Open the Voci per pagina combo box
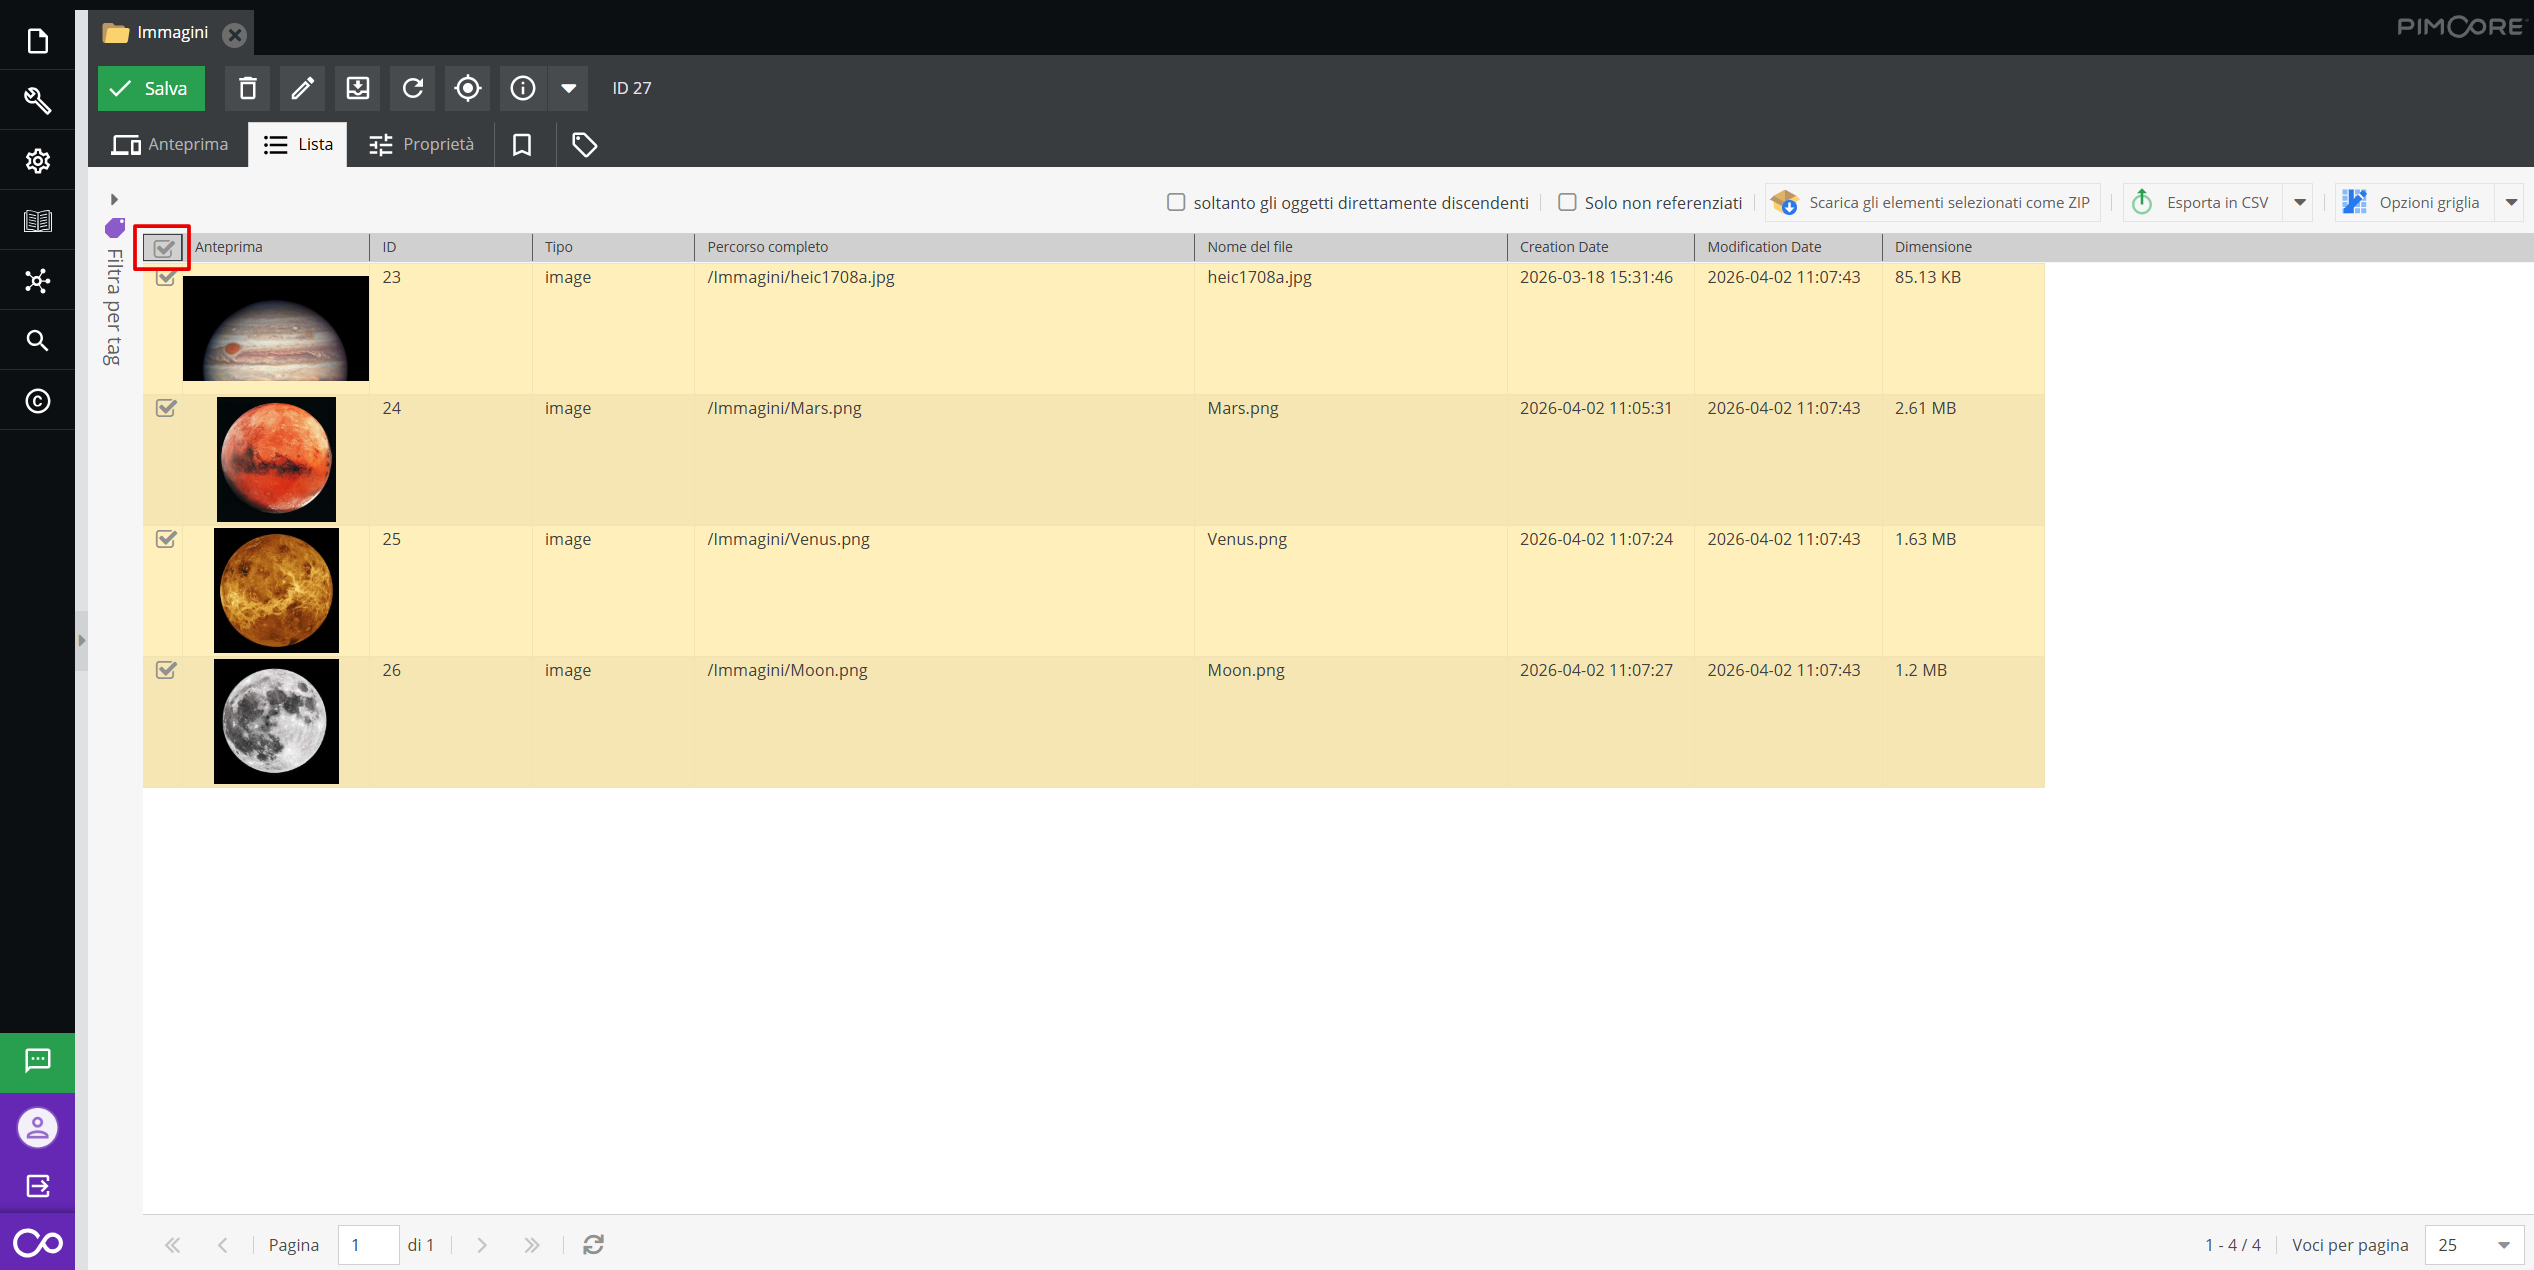The height and width of the screenshot is (1270, 2534). [x=2473, y=1244]
